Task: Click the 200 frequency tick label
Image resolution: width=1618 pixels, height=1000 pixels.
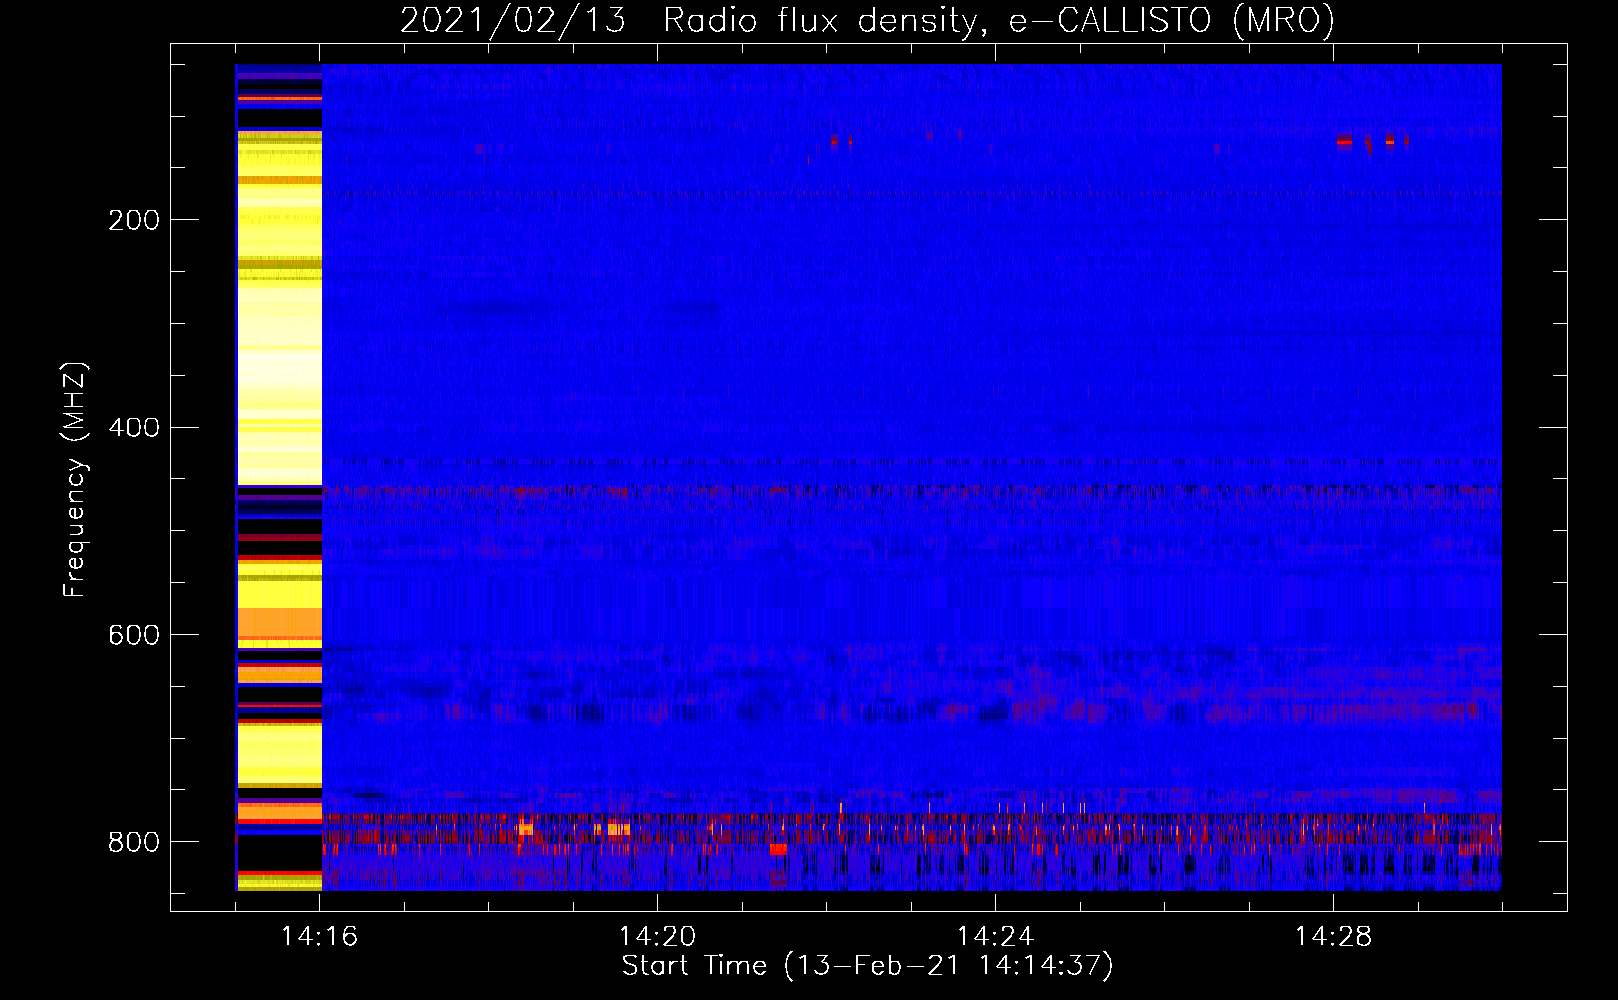Action: tap(133, 220)
